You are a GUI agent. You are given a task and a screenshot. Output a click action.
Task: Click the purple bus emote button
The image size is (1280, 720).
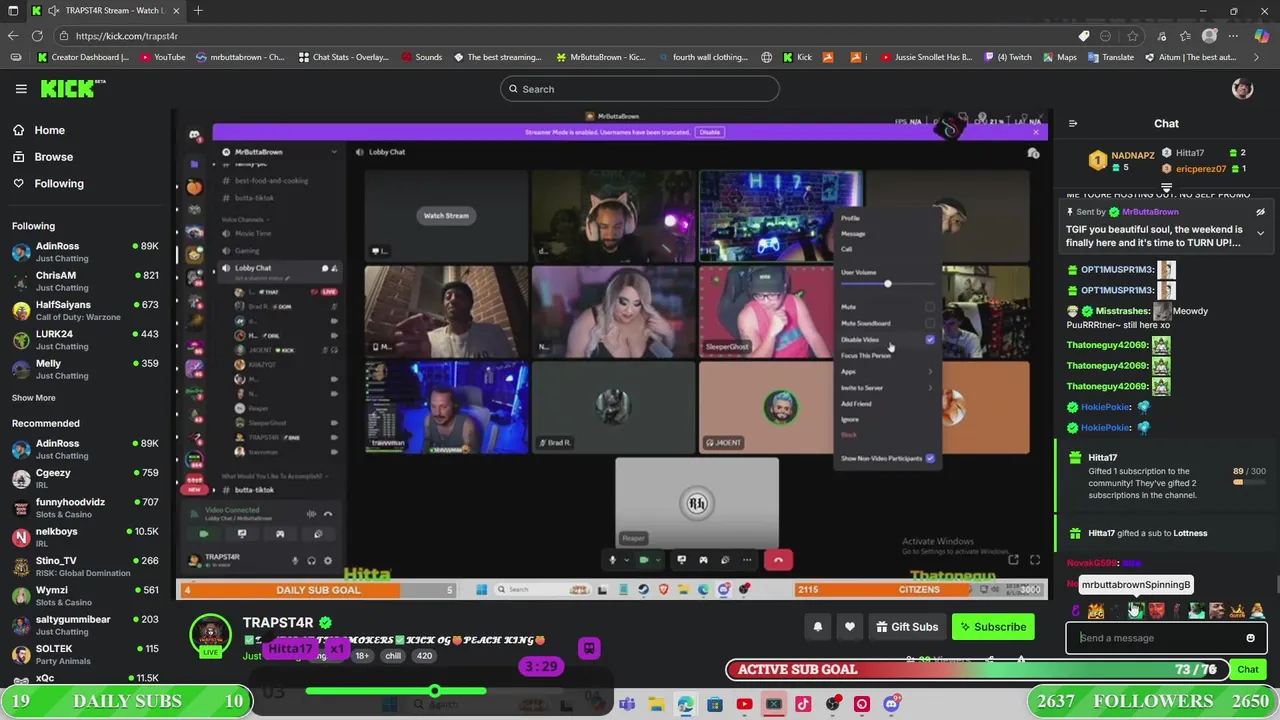(589, 648)
